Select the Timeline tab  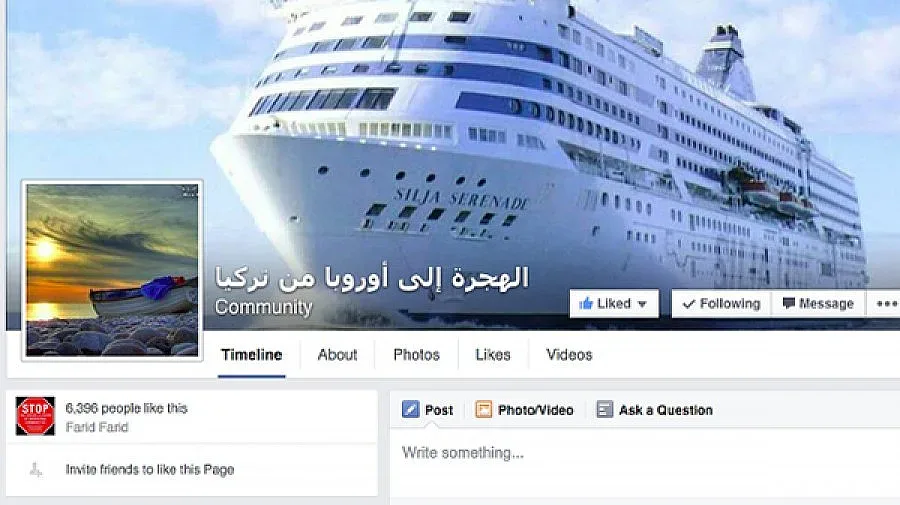point(251,355)
